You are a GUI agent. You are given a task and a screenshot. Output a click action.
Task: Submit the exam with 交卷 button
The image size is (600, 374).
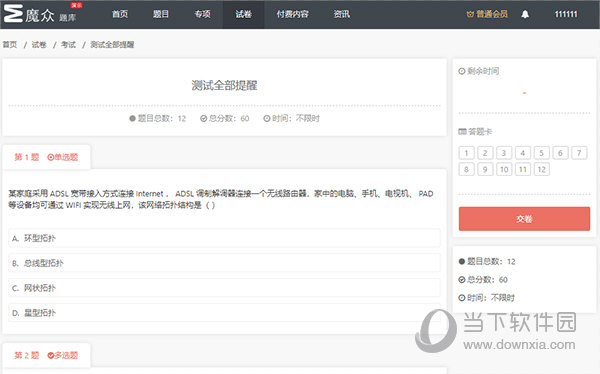(524, 219)
